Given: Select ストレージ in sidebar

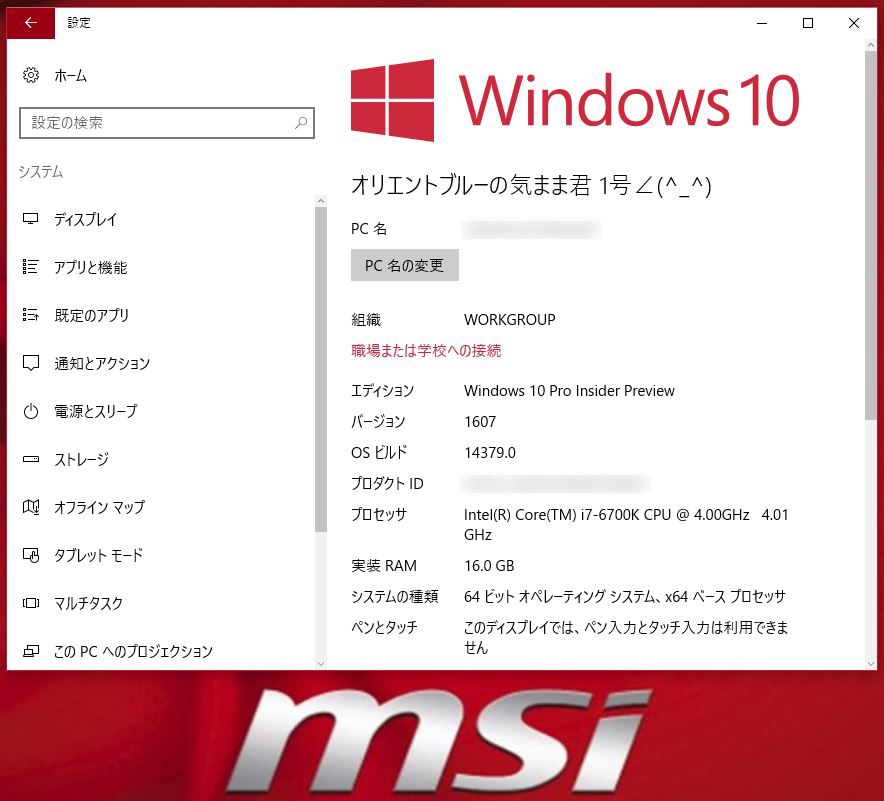Looking at the screenshot, I should coord(81,459).
